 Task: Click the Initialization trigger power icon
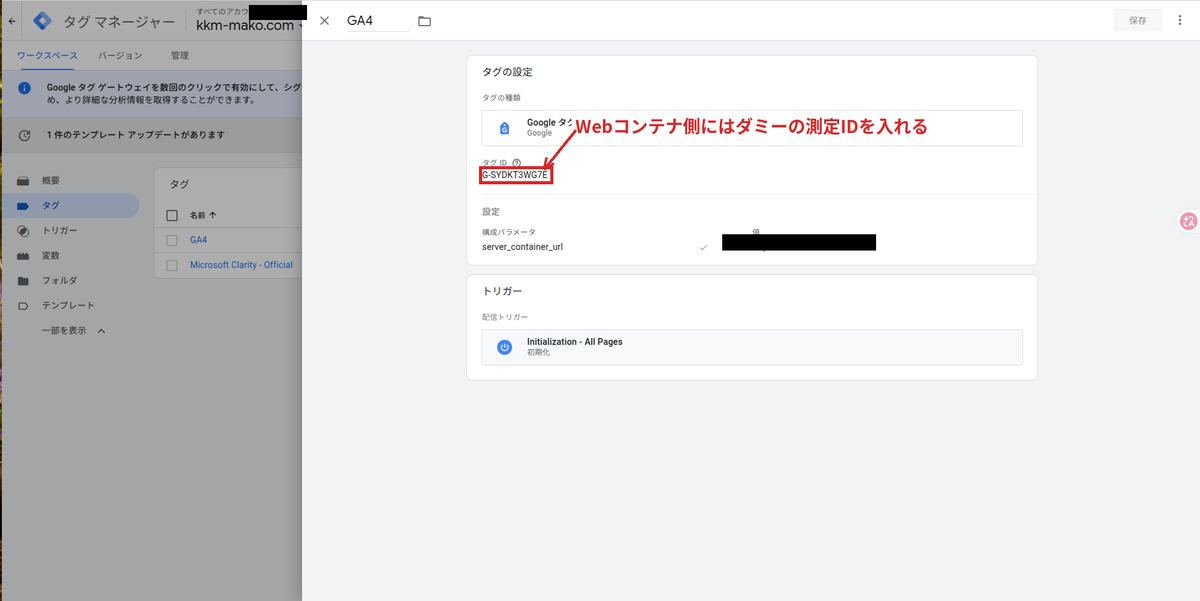[x=505, y=347]
